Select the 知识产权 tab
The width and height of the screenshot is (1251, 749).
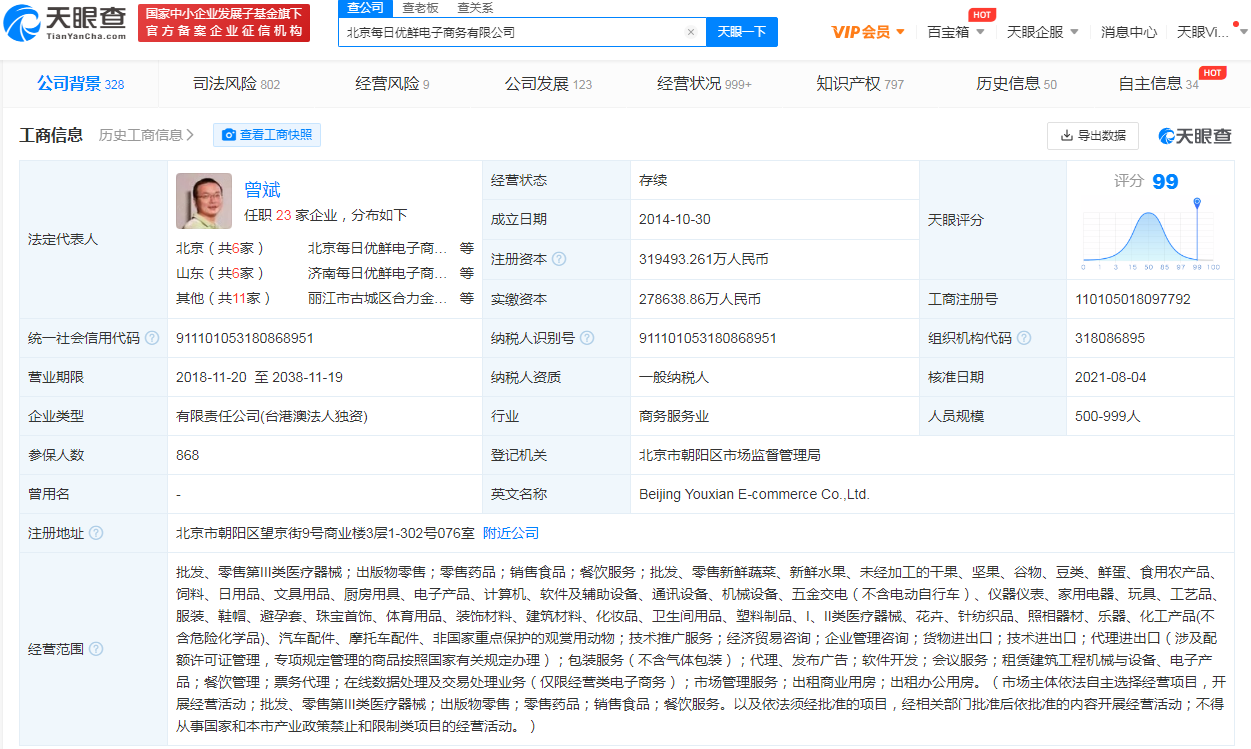click(859, 84)
